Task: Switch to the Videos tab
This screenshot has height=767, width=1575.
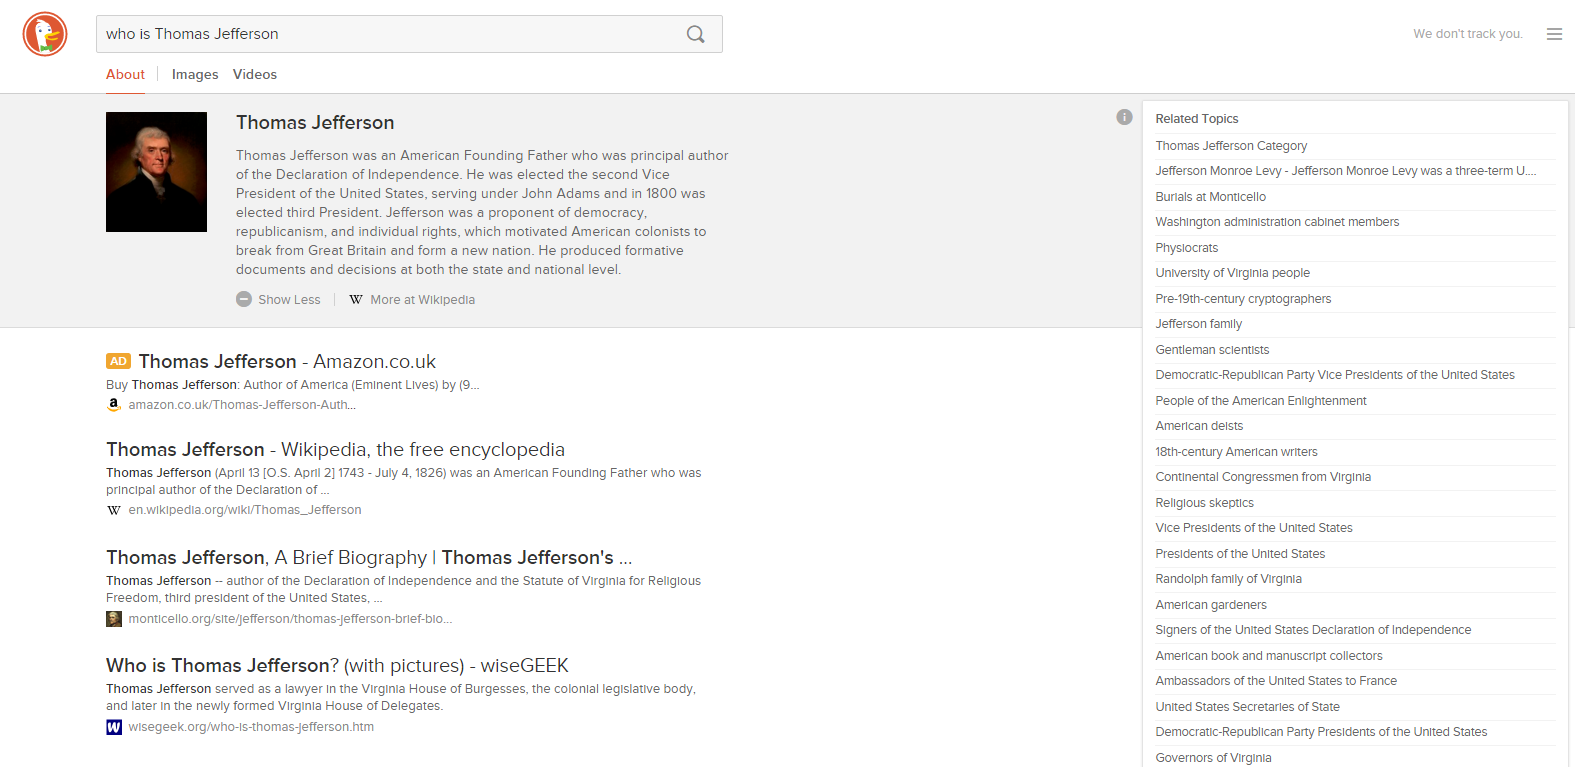Action: pos(255,74)
